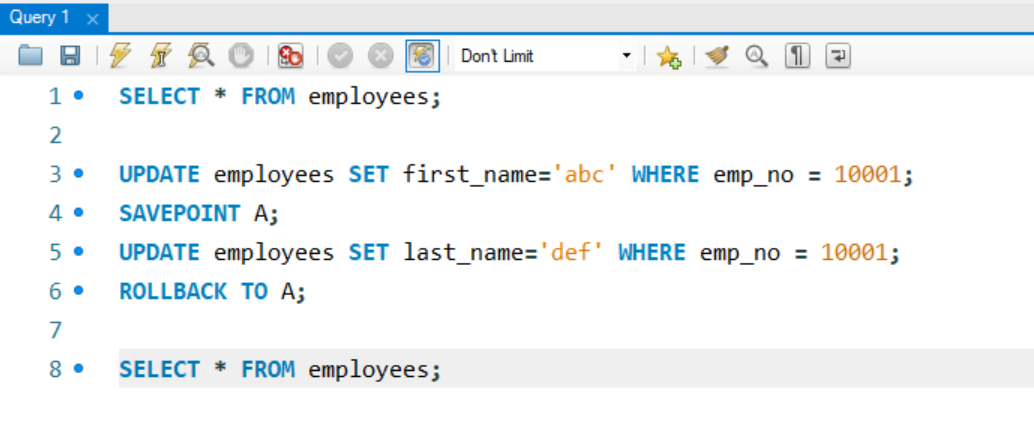Close the Query 1 tab
Screen dimensions: 1034x448
[92, 20]
